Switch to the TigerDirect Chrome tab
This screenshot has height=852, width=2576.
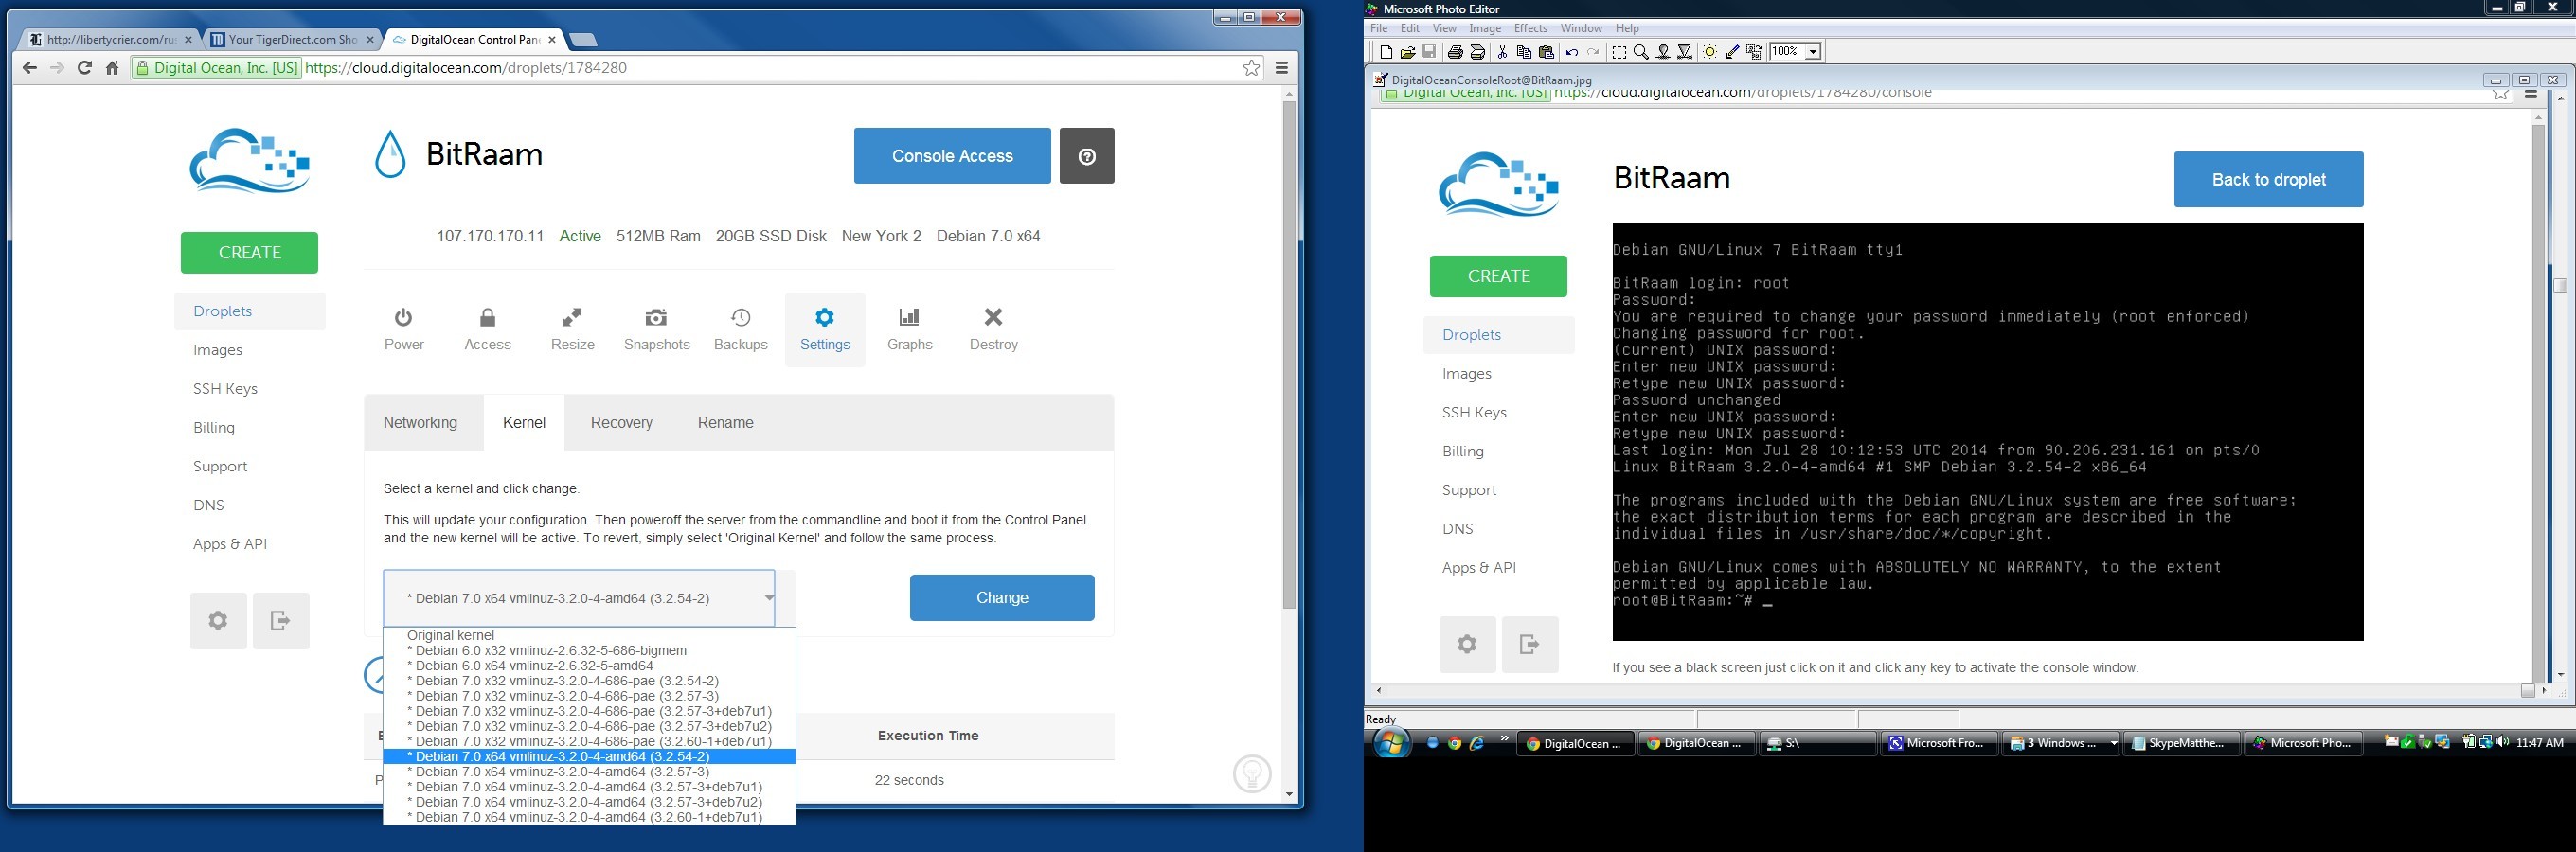(x=291, y=40)
